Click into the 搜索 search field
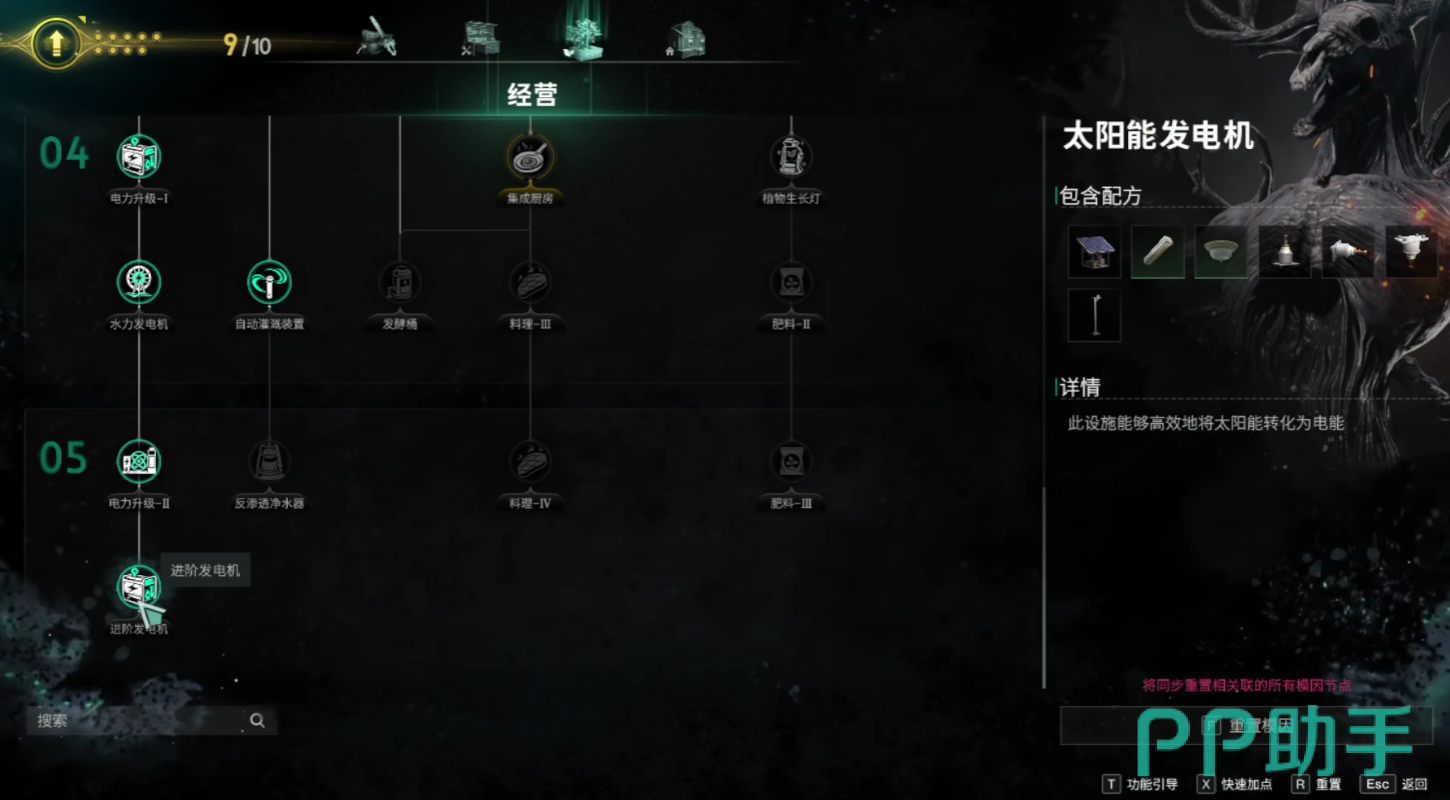Screen dimensions: 1450x800 [151, 720]
